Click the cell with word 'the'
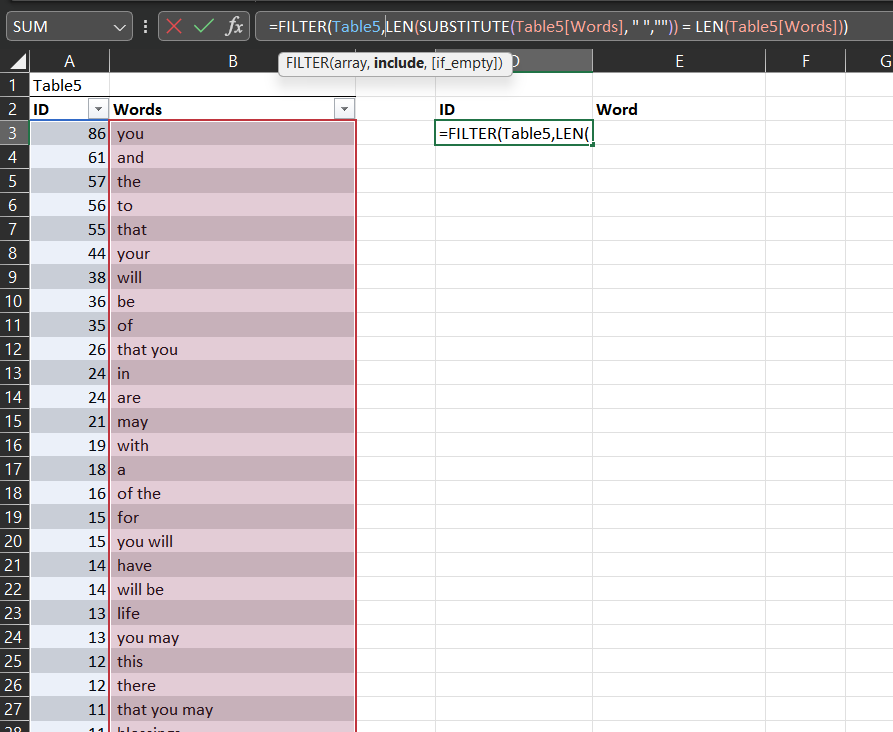This screenshot has height=732, width=893. pos(232,181)
